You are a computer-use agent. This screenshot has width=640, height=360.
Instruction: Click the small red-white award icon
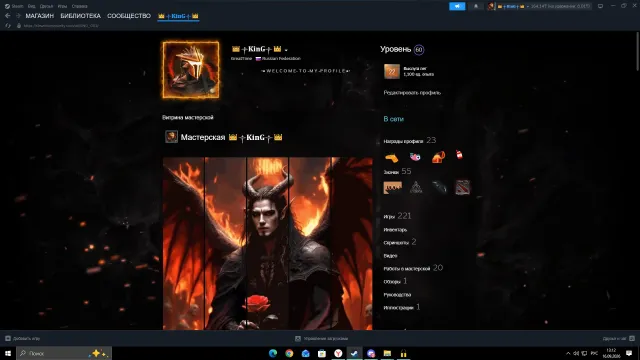(459, 155)
